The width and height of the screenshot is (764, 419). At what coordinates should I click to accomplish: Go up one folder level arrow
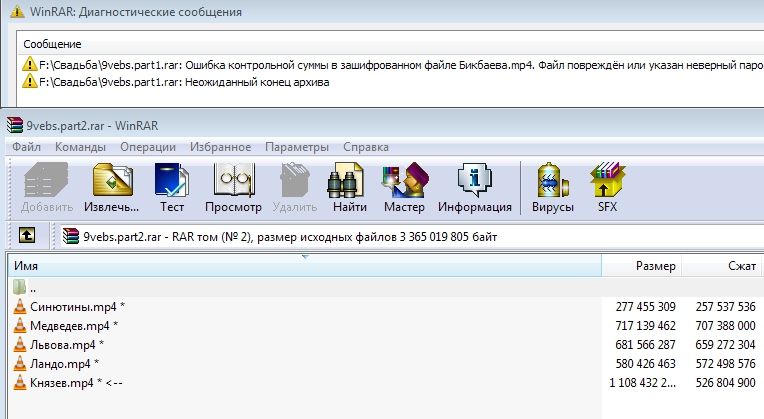click(x=27, y=235)
